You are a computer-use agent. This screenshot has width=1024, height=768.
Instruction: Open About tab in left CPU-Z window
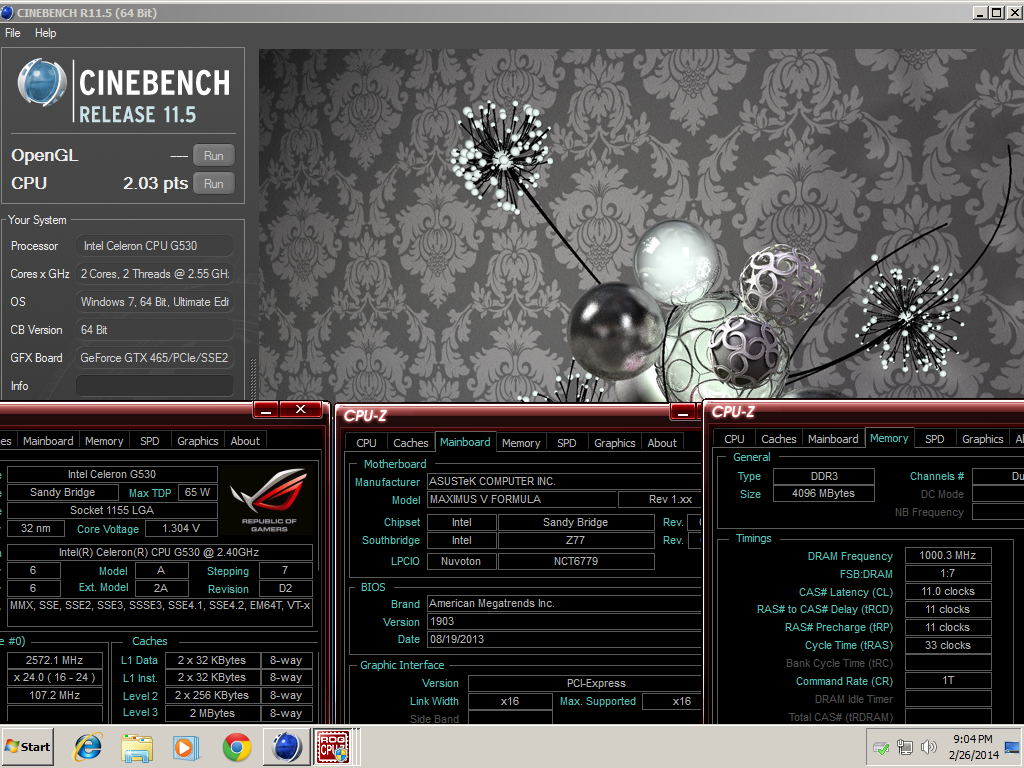245,441
